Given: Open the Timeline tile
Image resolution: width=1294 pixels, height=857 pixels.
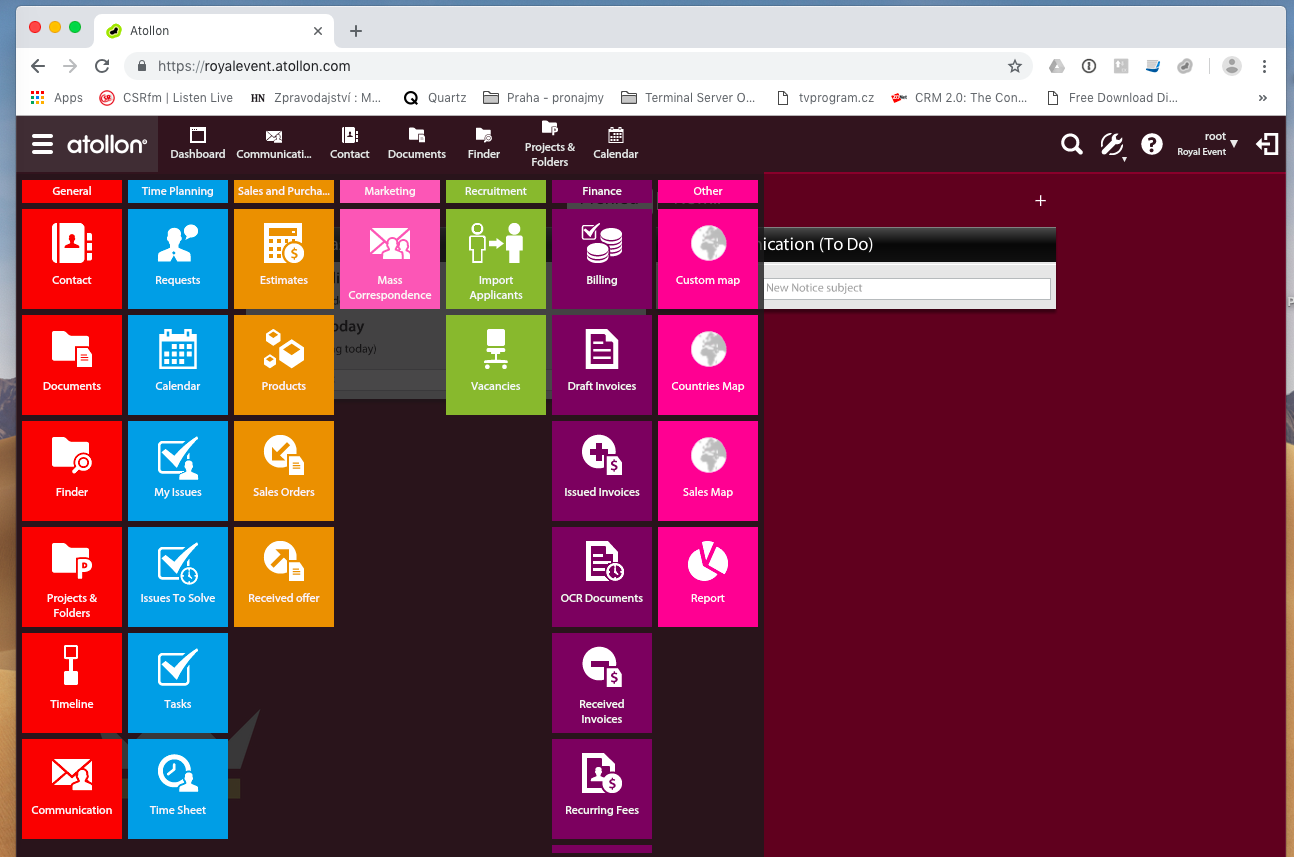Looking at the screenshot, I should pyautogui.click(x=72, y=682).
